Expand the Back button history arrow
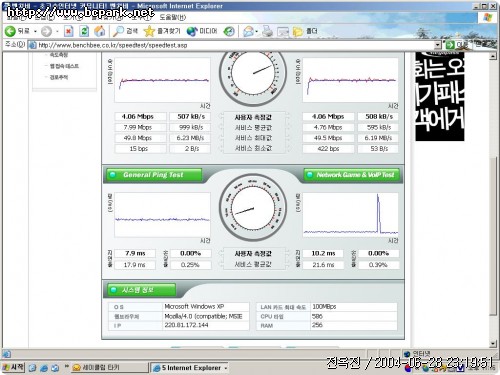This screenshot has height=375, width=500. (x=35, y=31)
